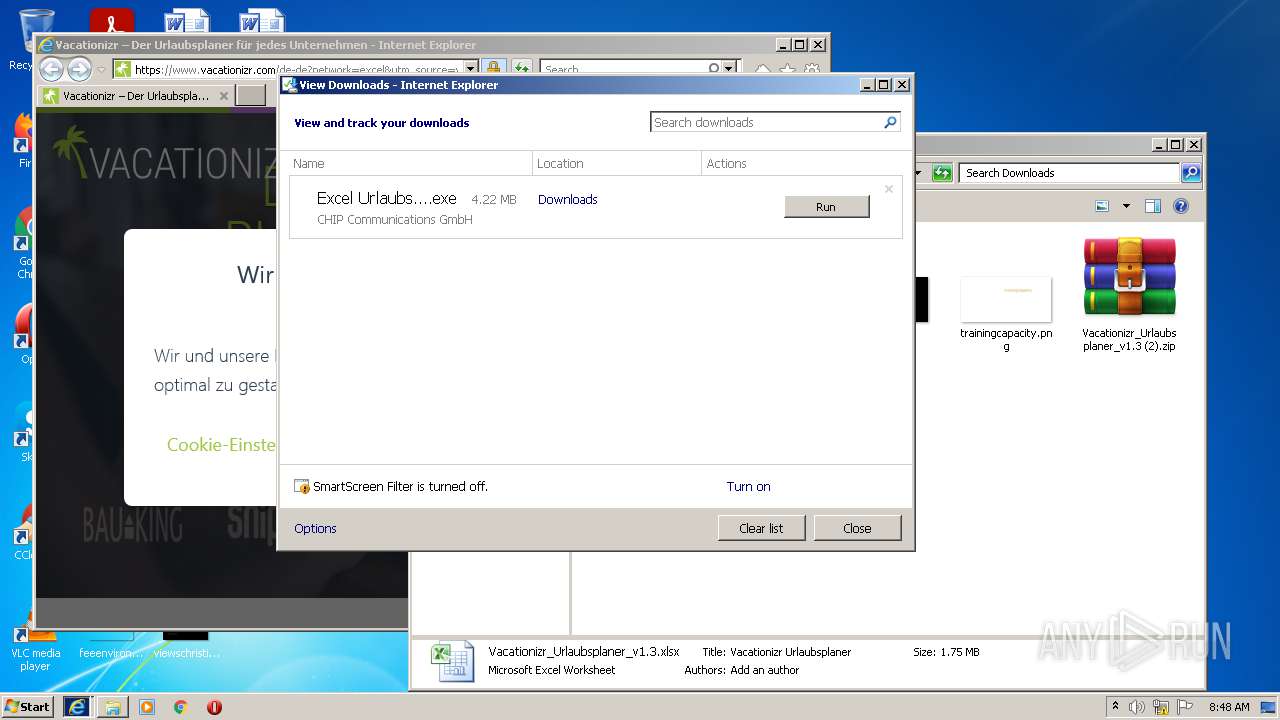Go back in Internet Explorer browser window
Image resolution: width=1280 pixels, height=720 pixels.
click(51, 69)
